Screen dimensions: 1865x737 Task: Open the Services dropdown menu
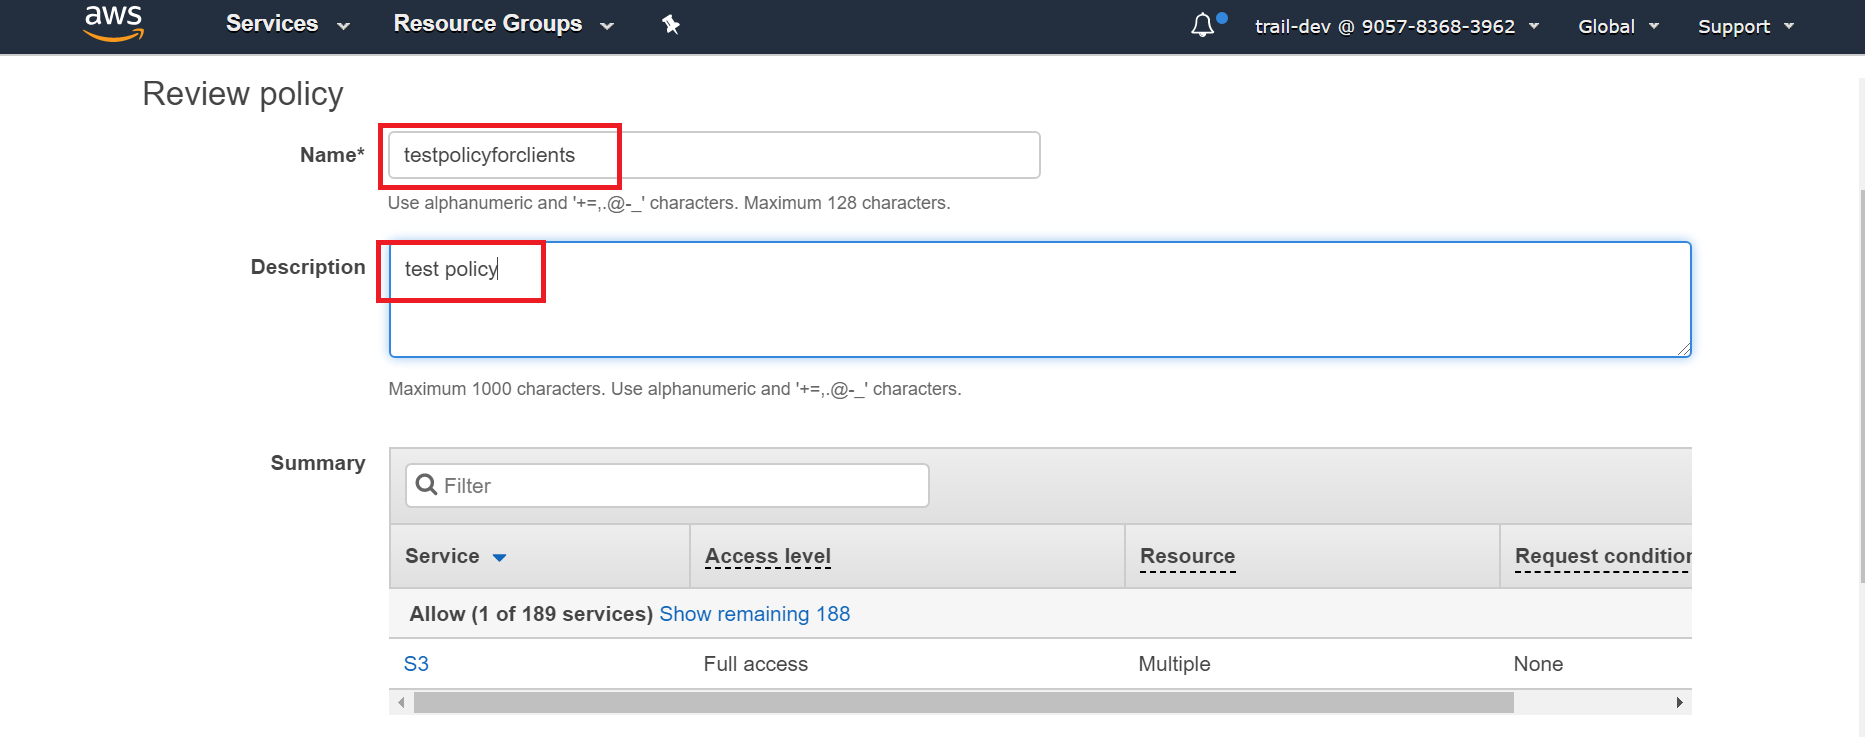pos(287,24)
